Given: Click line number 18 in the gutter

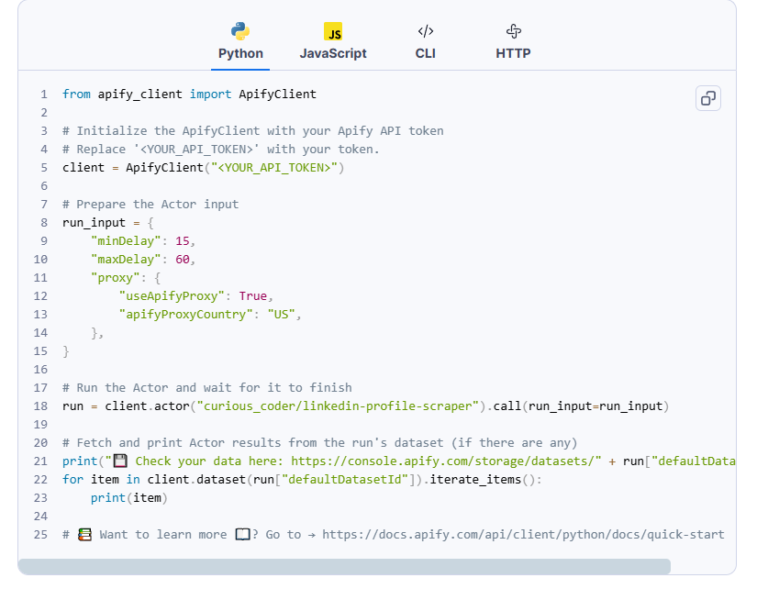Looking at the screenshot, I should point(40,406).
